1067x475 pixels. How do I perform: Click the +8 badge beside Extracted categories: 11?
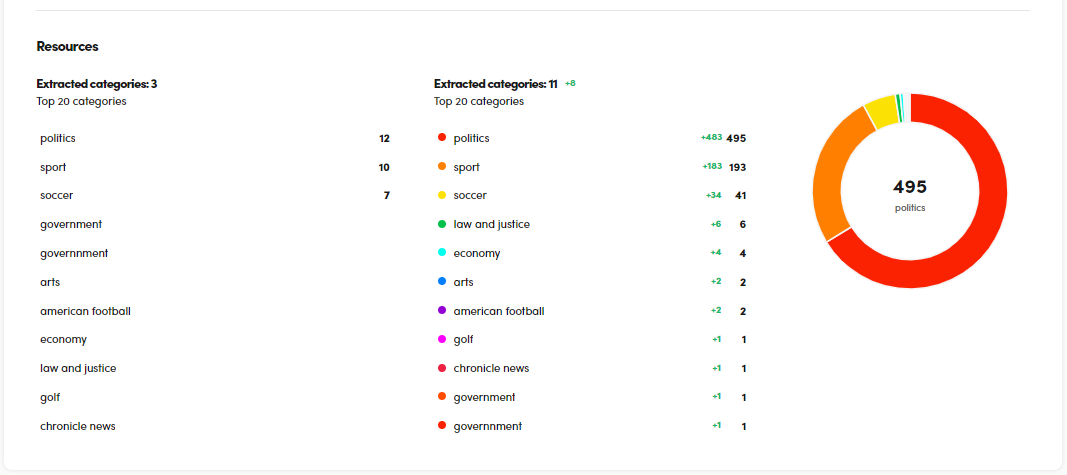click(570, 84)
